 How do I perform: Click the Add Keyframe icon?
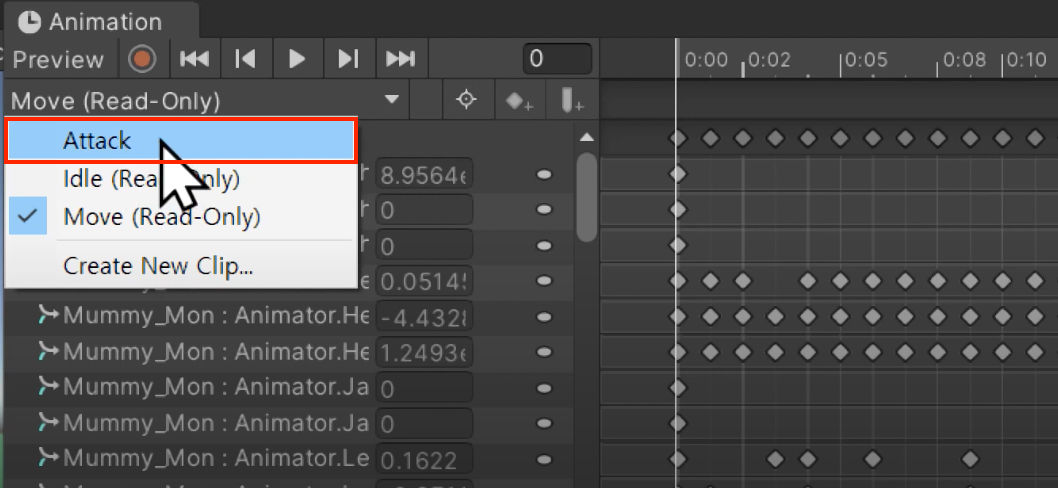coord(520,101)
